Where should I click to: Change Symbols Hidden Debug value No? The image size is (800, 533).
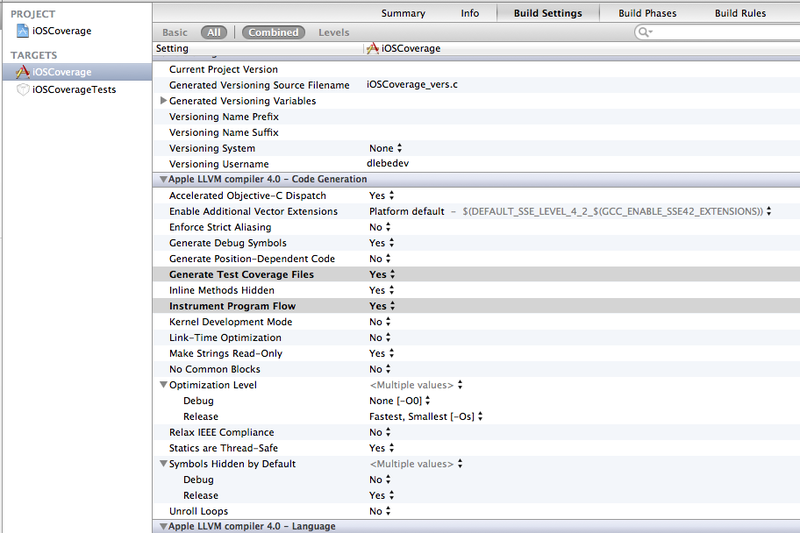pyautogui.click(x=380, y=479)
